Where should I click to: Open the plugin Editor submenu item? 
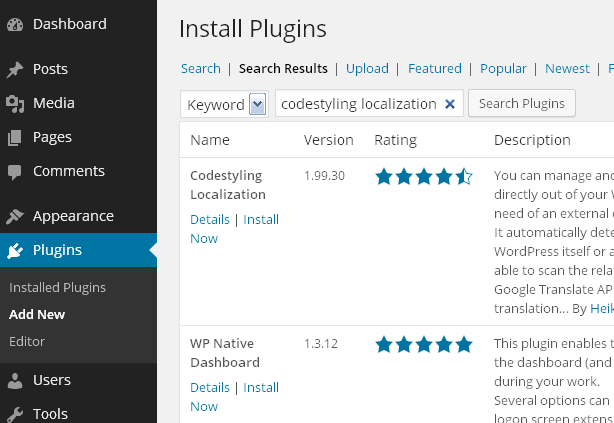(27, 342)
